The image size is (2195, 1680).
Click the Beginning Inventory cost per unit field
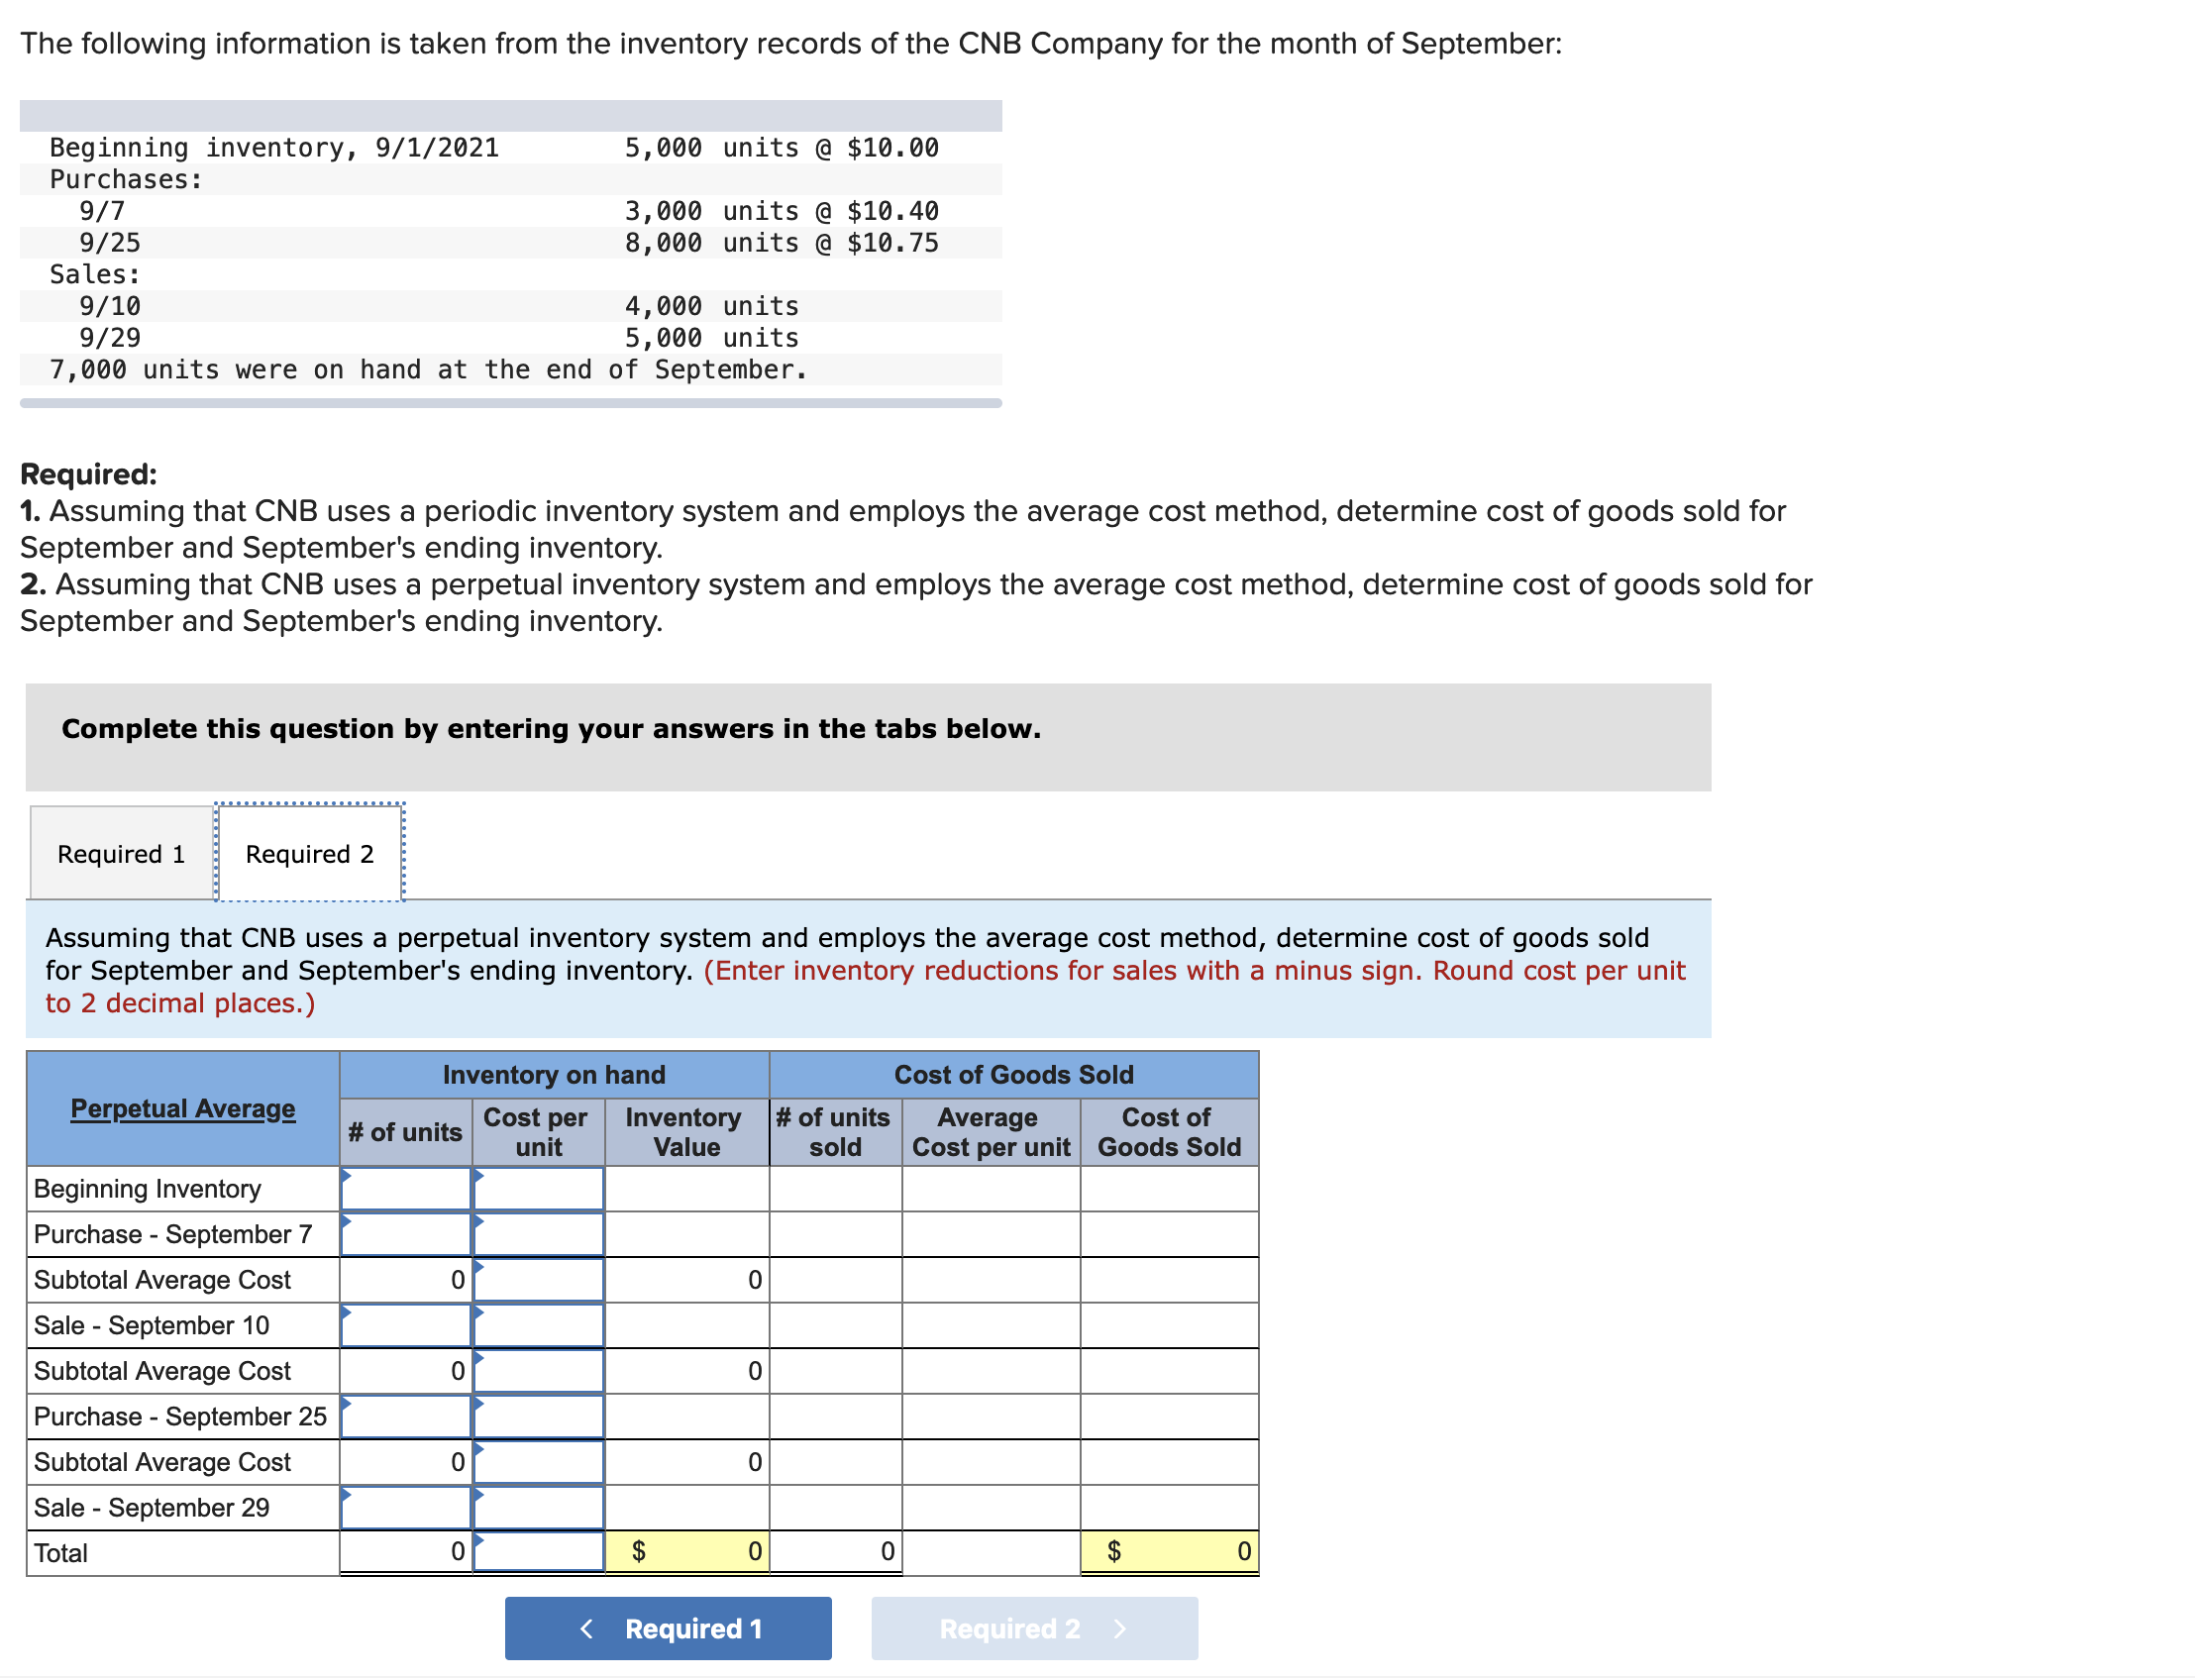coord(537,1188)
